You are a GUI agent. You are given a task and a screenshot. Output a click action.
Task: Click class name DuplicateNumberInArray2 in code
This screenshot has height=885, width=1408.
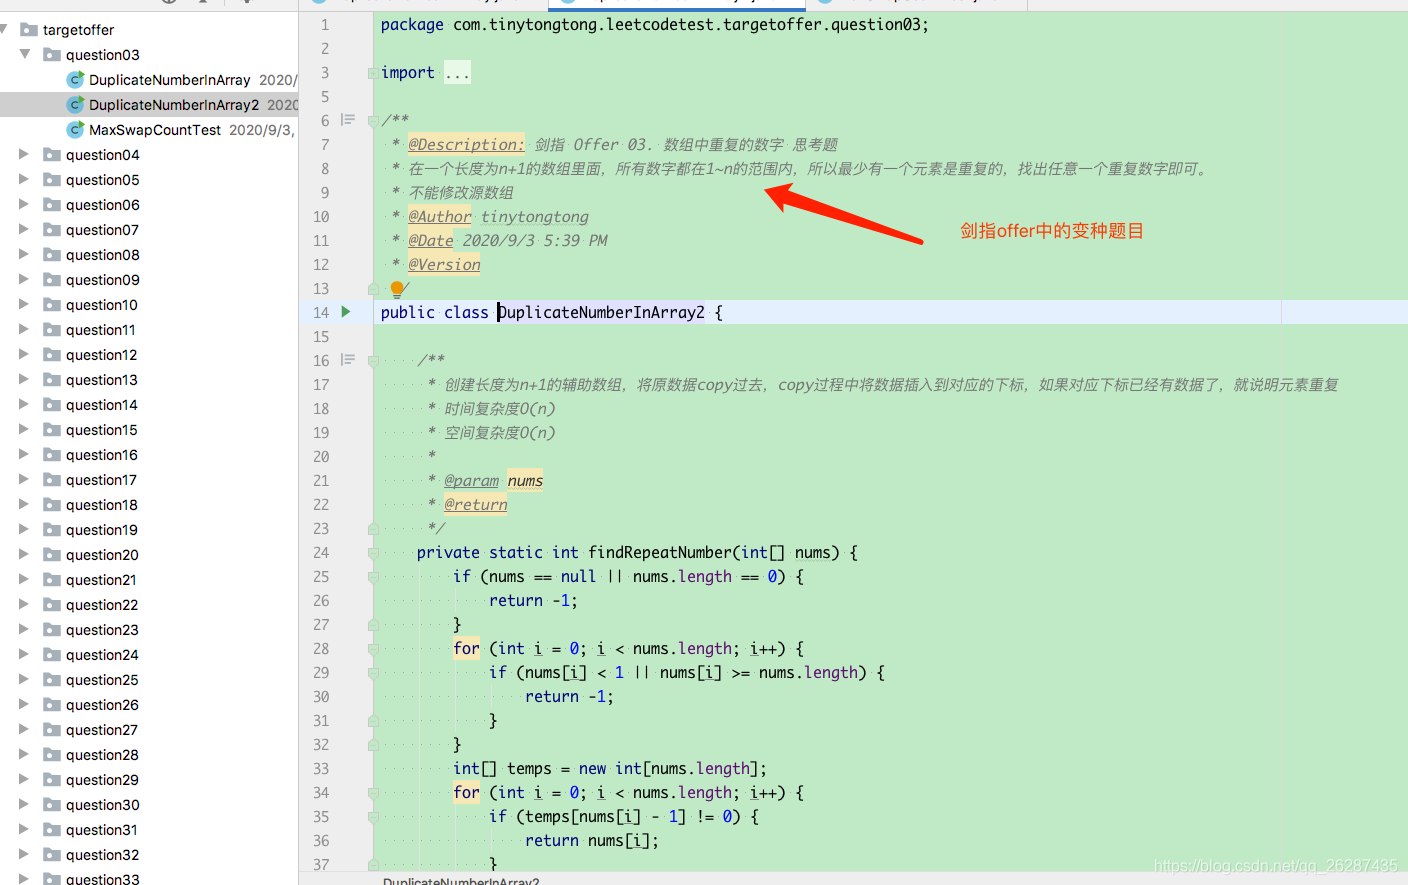pos(601,313)
